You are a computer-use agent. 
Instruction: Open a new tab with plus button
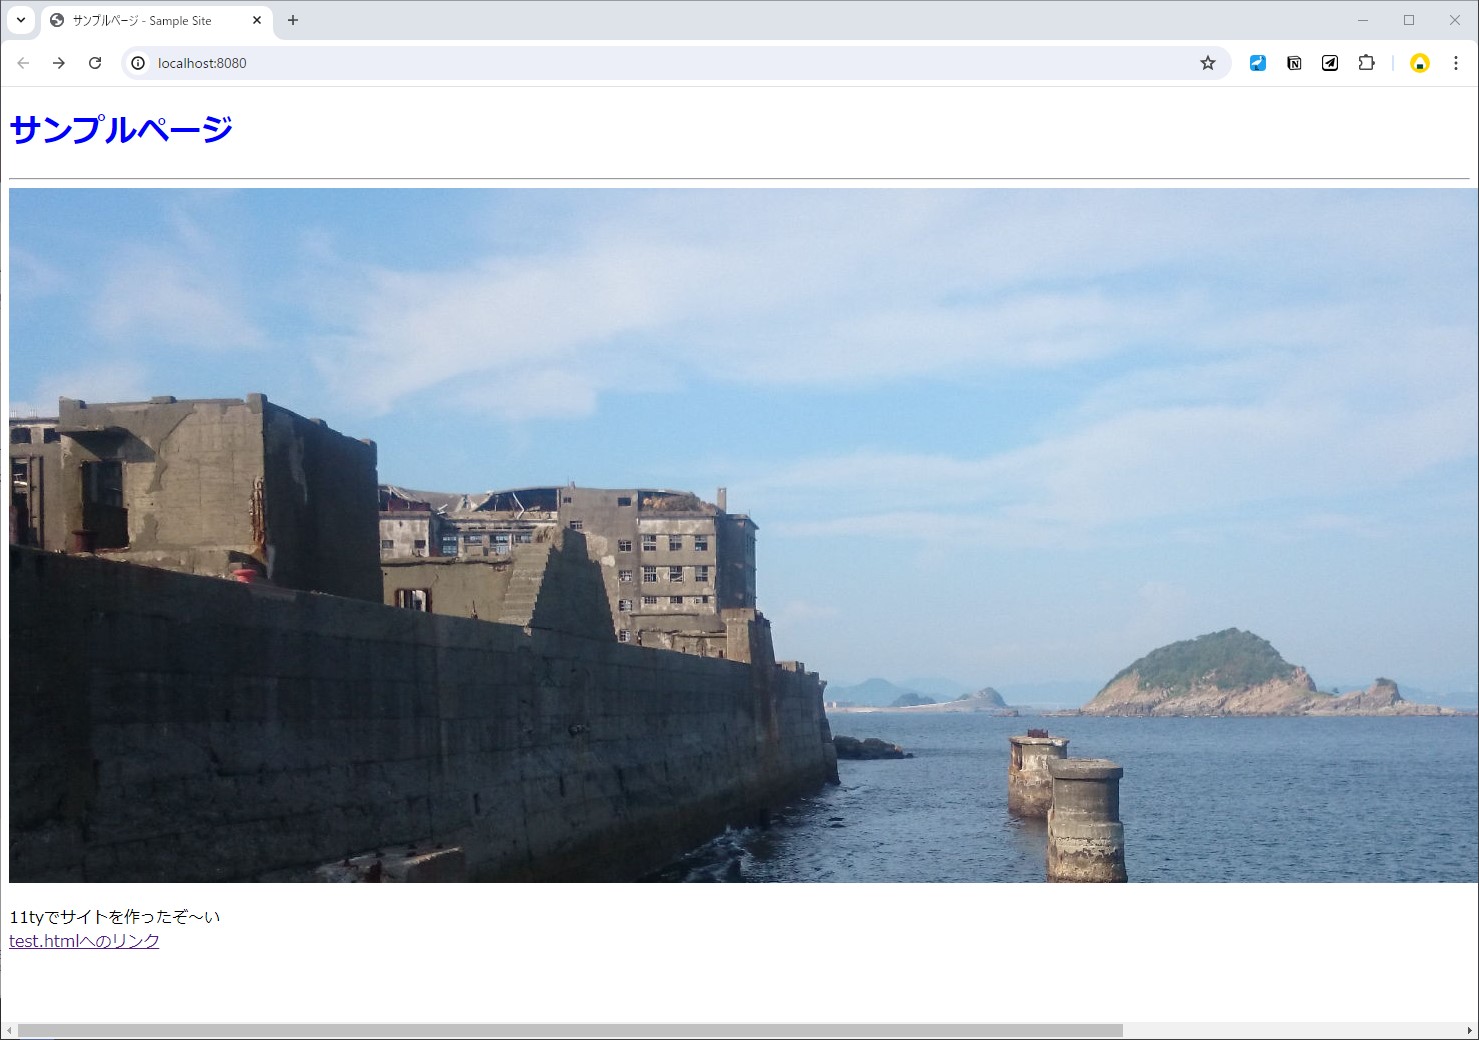pos(293,20)
